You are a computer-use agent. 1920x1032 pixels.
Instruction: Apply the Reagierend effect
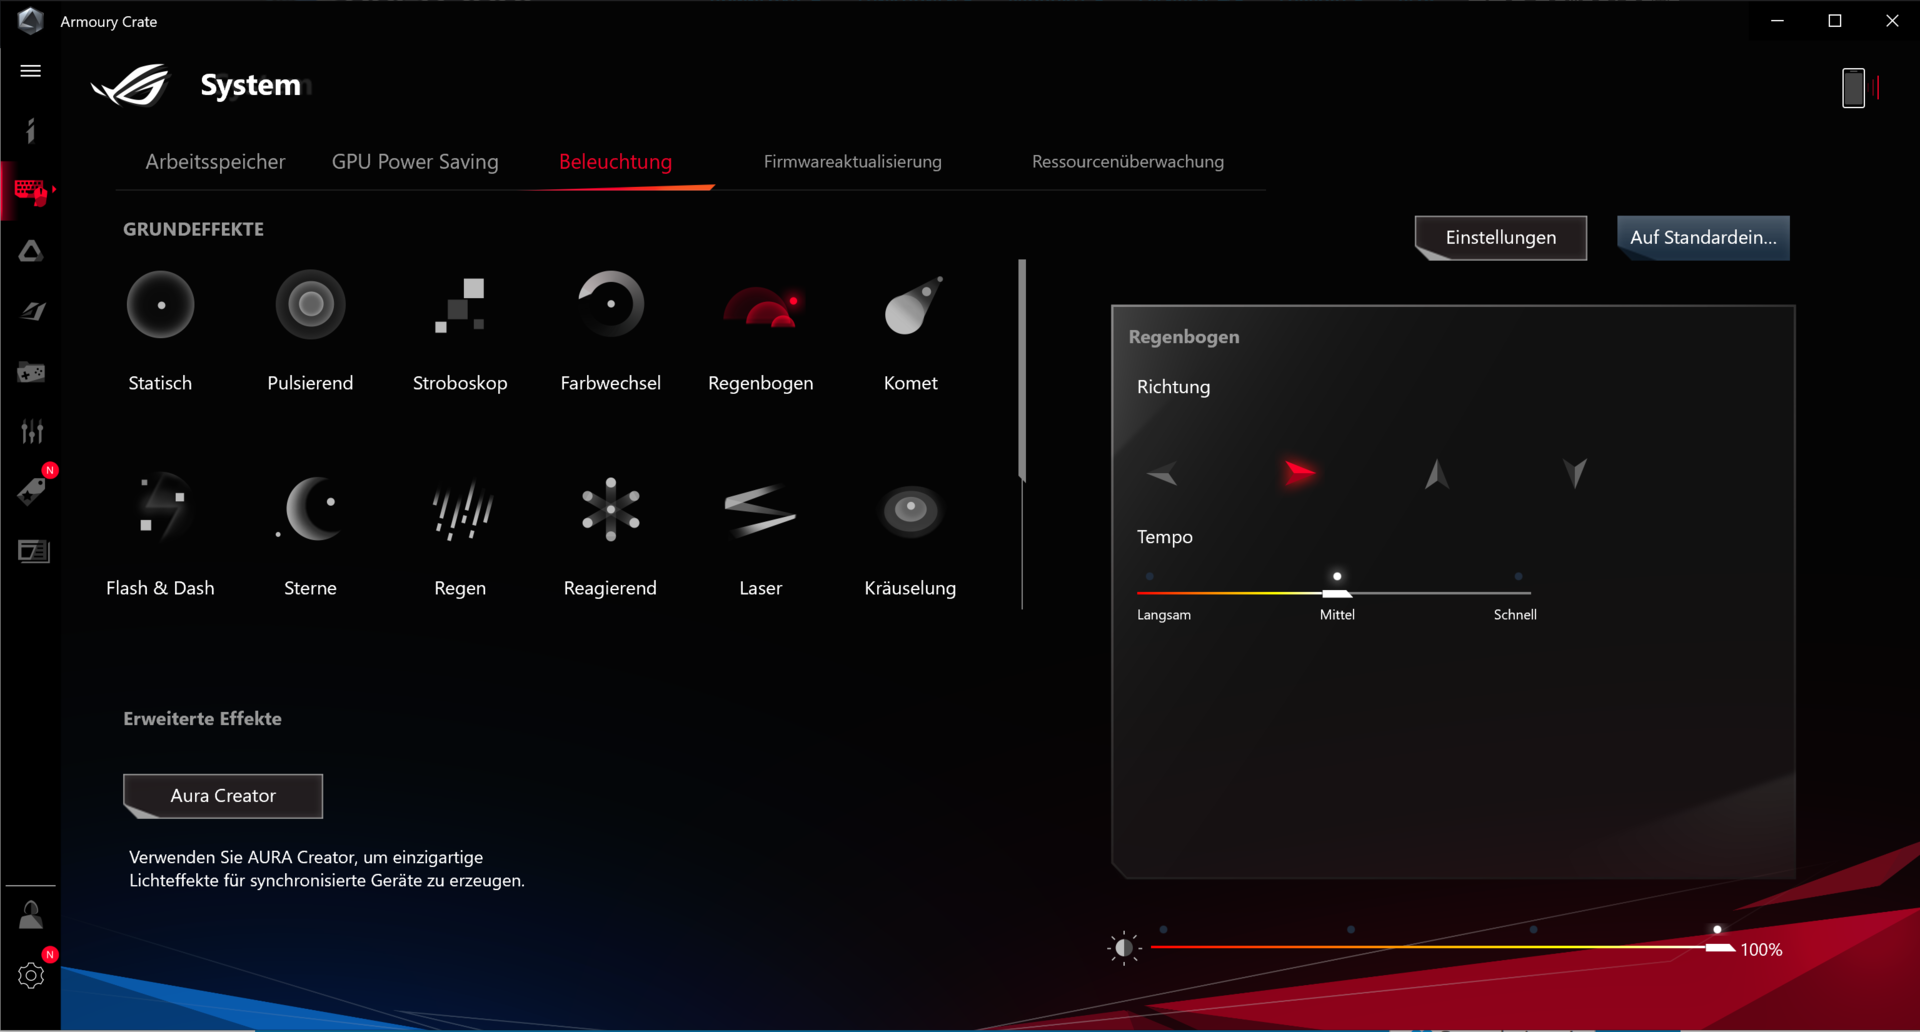[610, 536]
